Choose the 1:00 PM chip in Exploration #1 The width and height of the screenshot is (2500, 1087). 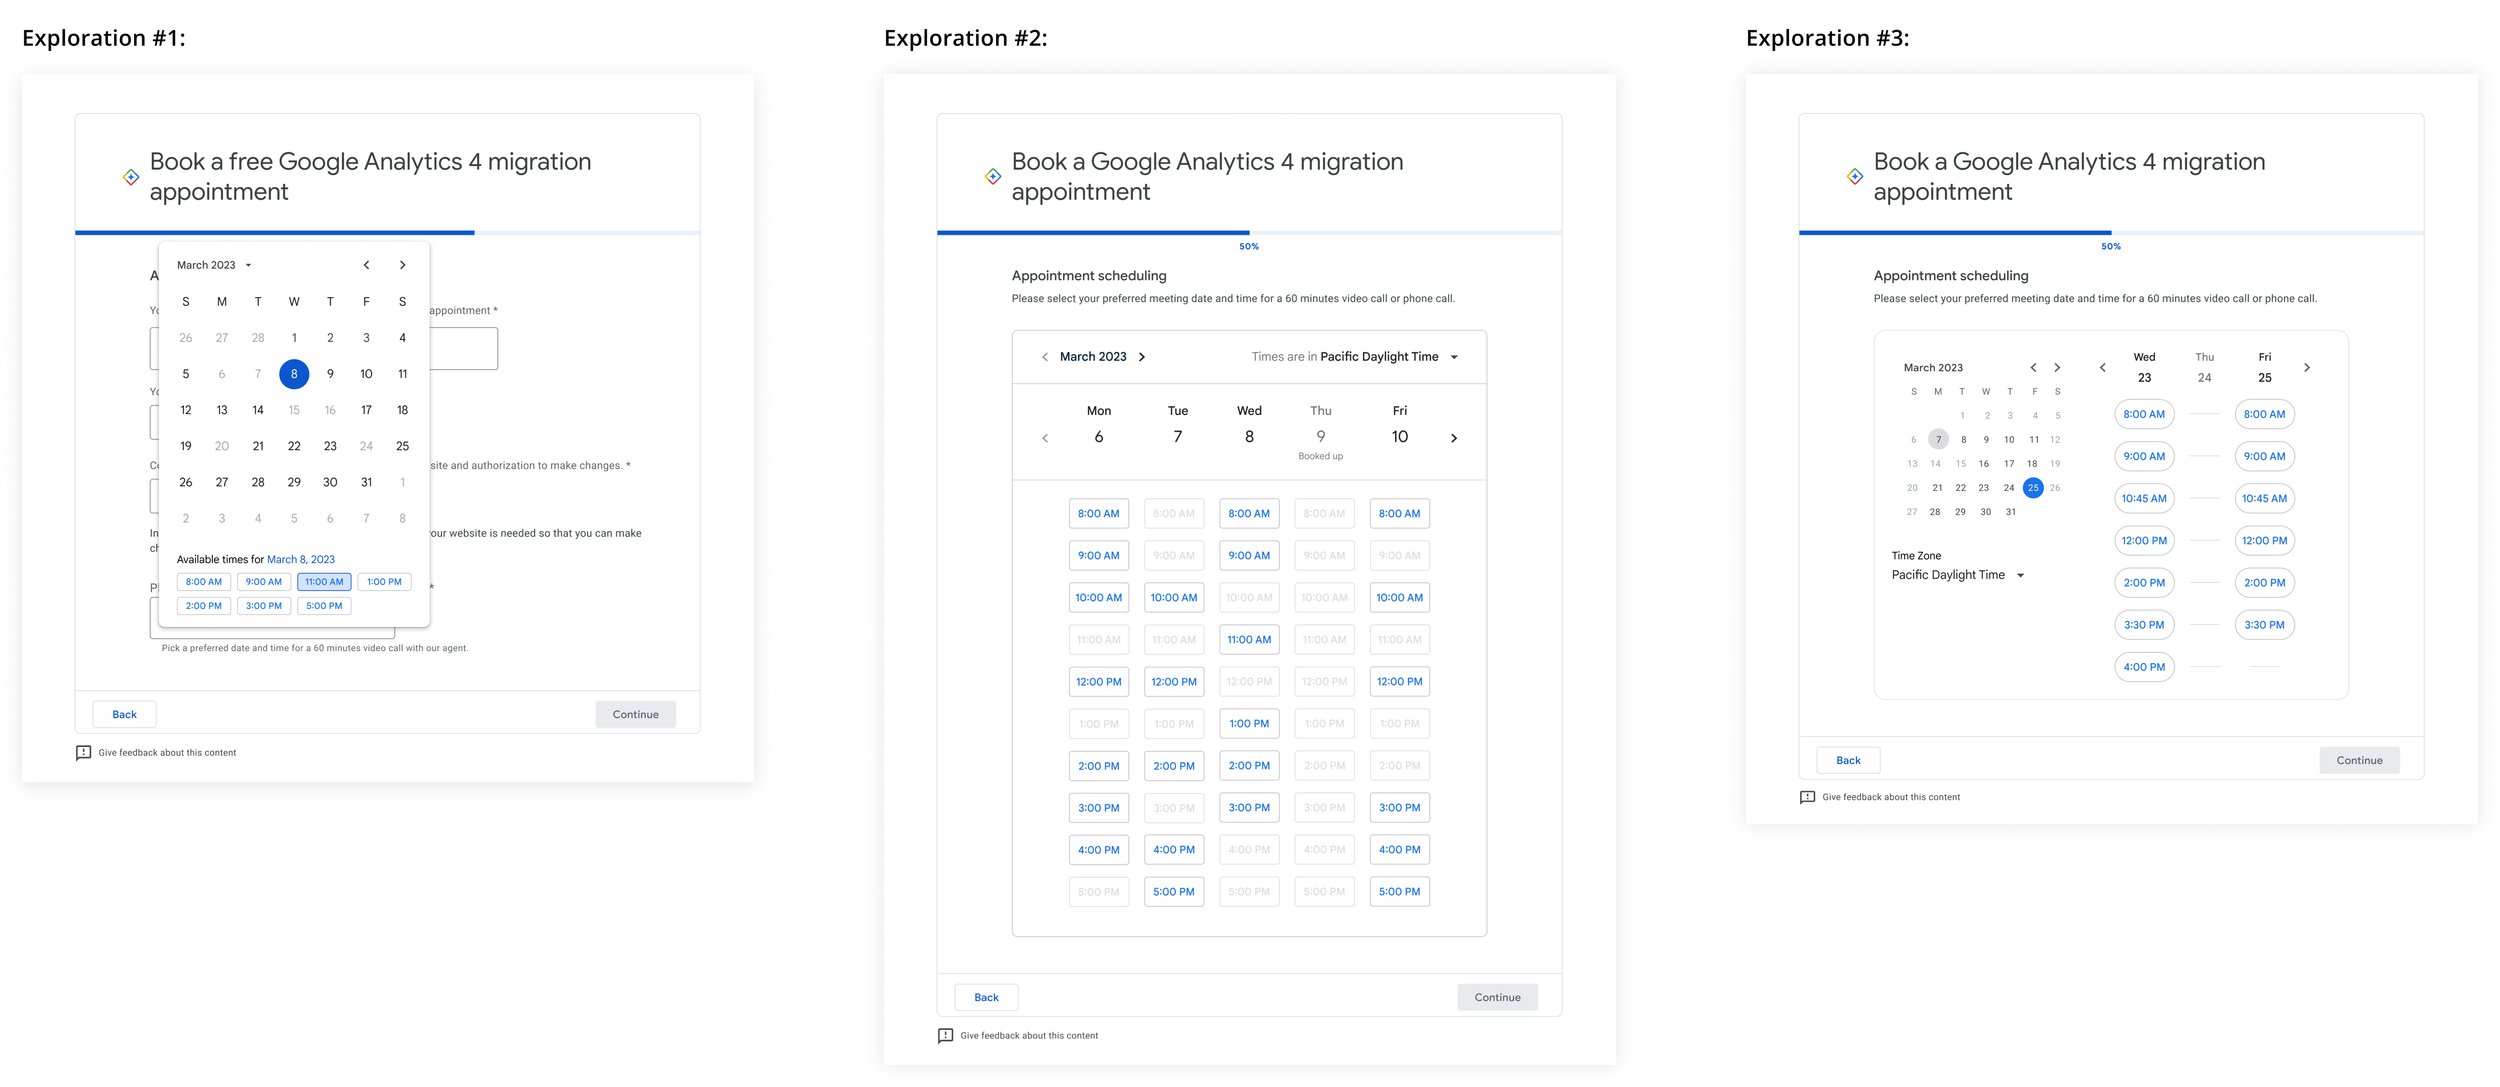coord(384,582)
